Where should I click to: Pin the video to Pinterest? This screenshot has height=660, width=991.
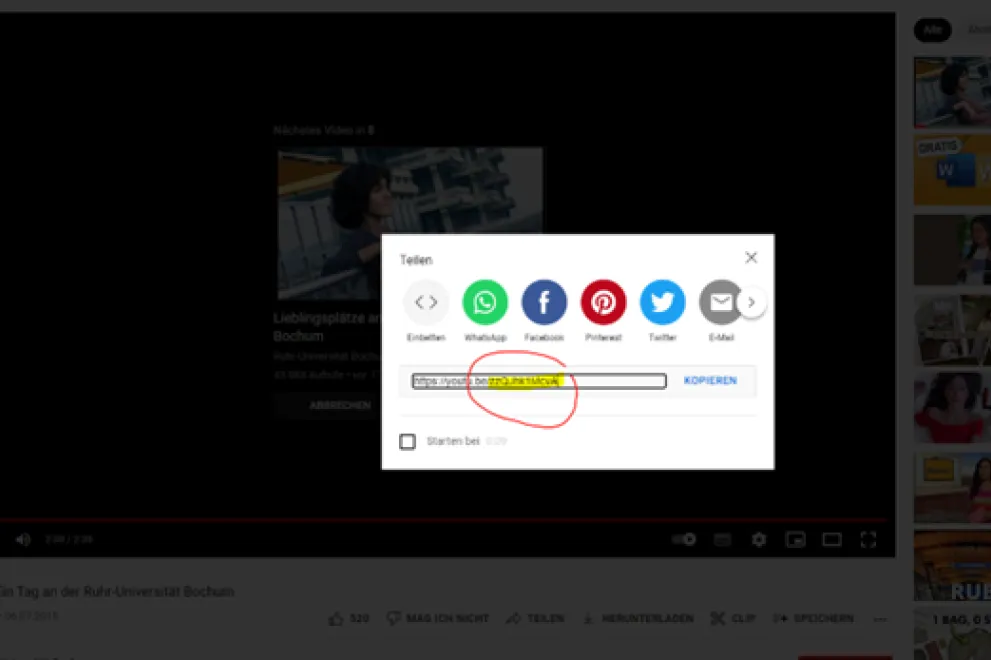coord(603,302)
